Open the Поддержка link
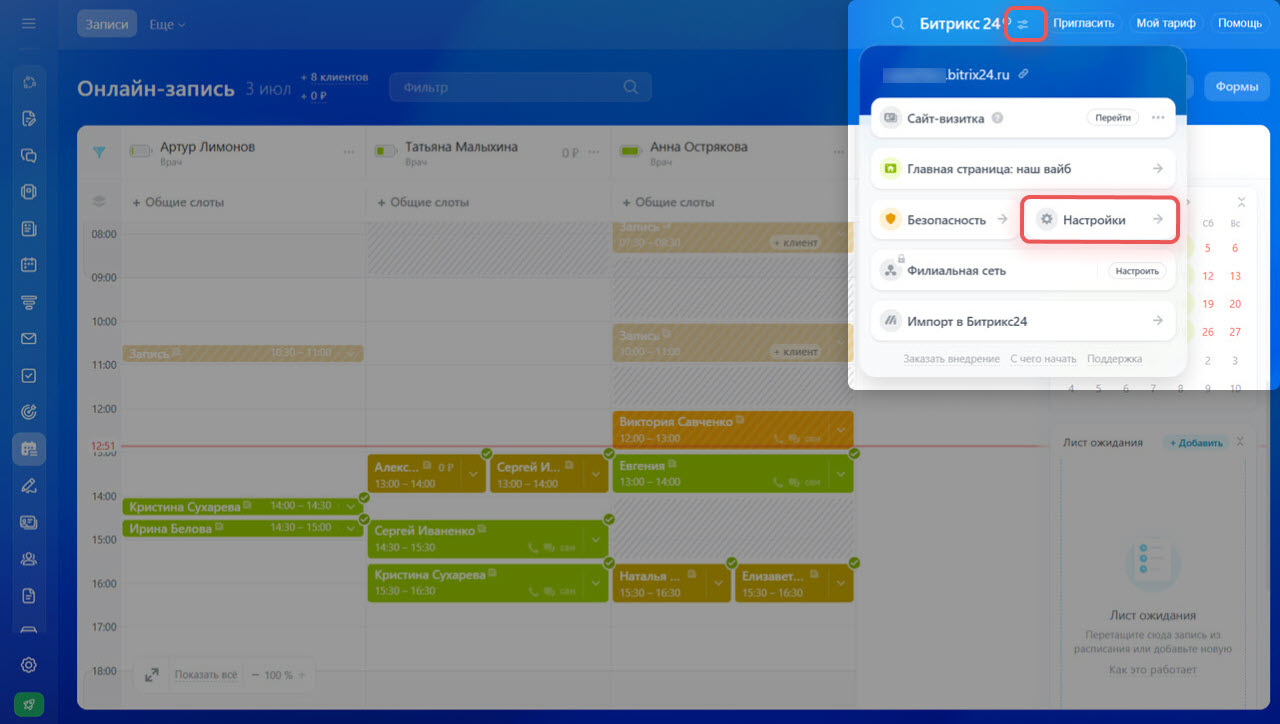This screenshot has width=1280, height=724. 1114,359
